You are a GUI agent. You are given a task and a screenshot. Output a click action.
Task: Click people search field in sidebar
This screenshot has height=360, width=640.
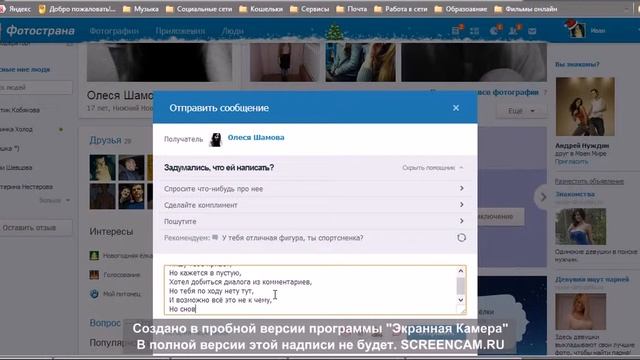point(35,87)
